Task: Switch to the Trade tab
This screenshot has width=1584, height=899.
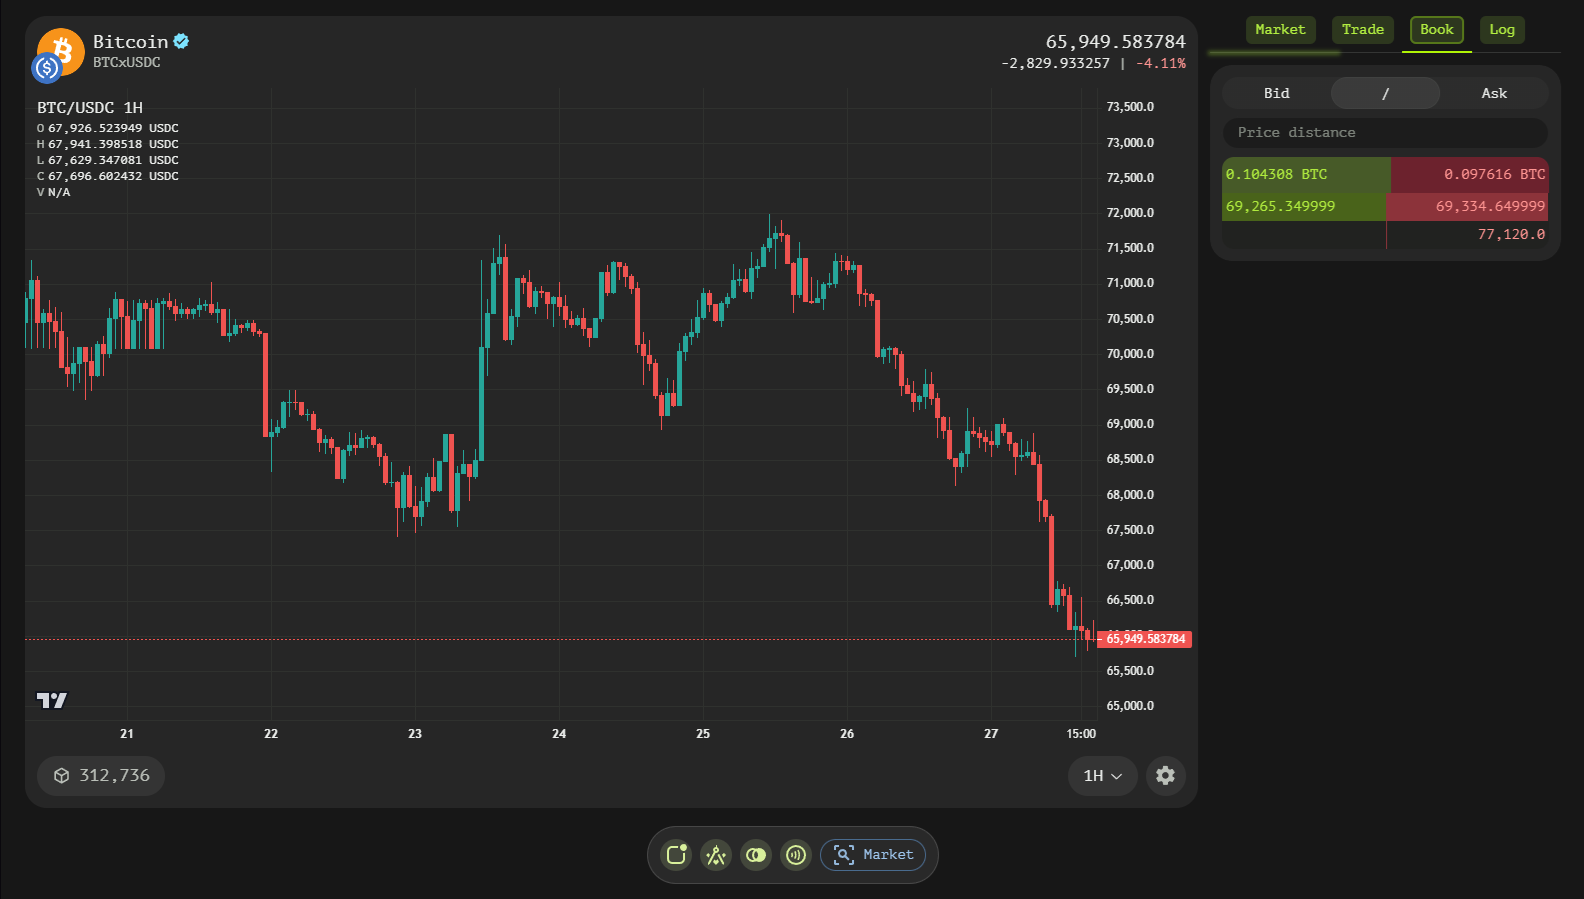Action: tap(1362, 30)
